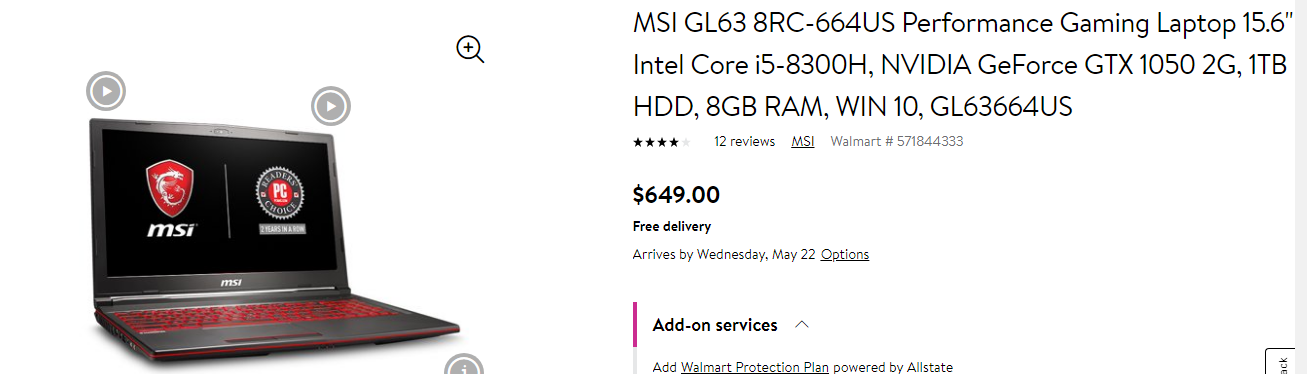Open delivery Options link
Image resolution: width=1307 pixels, height=374 pixels.
point(845,254)
